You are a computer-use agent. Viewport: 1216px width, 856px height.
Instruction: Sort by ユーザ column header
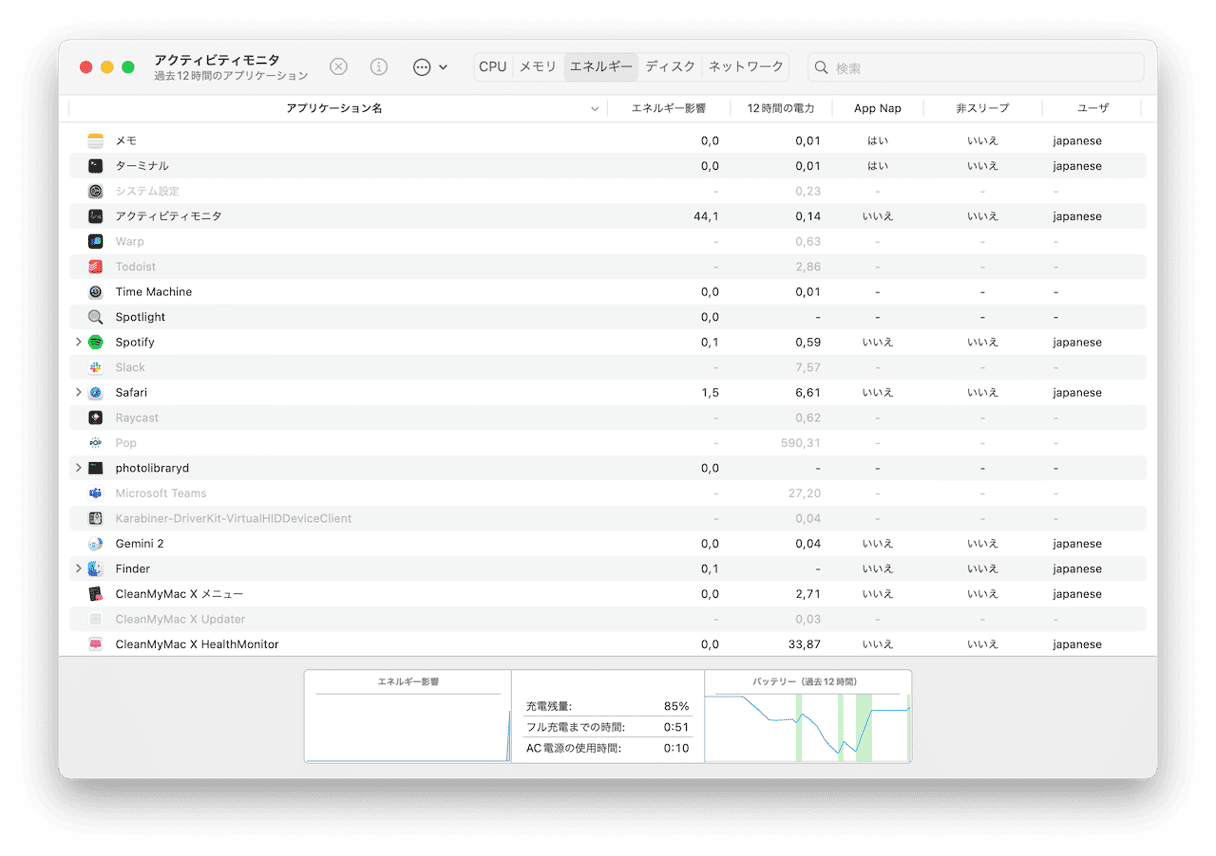pos(1093,108)
